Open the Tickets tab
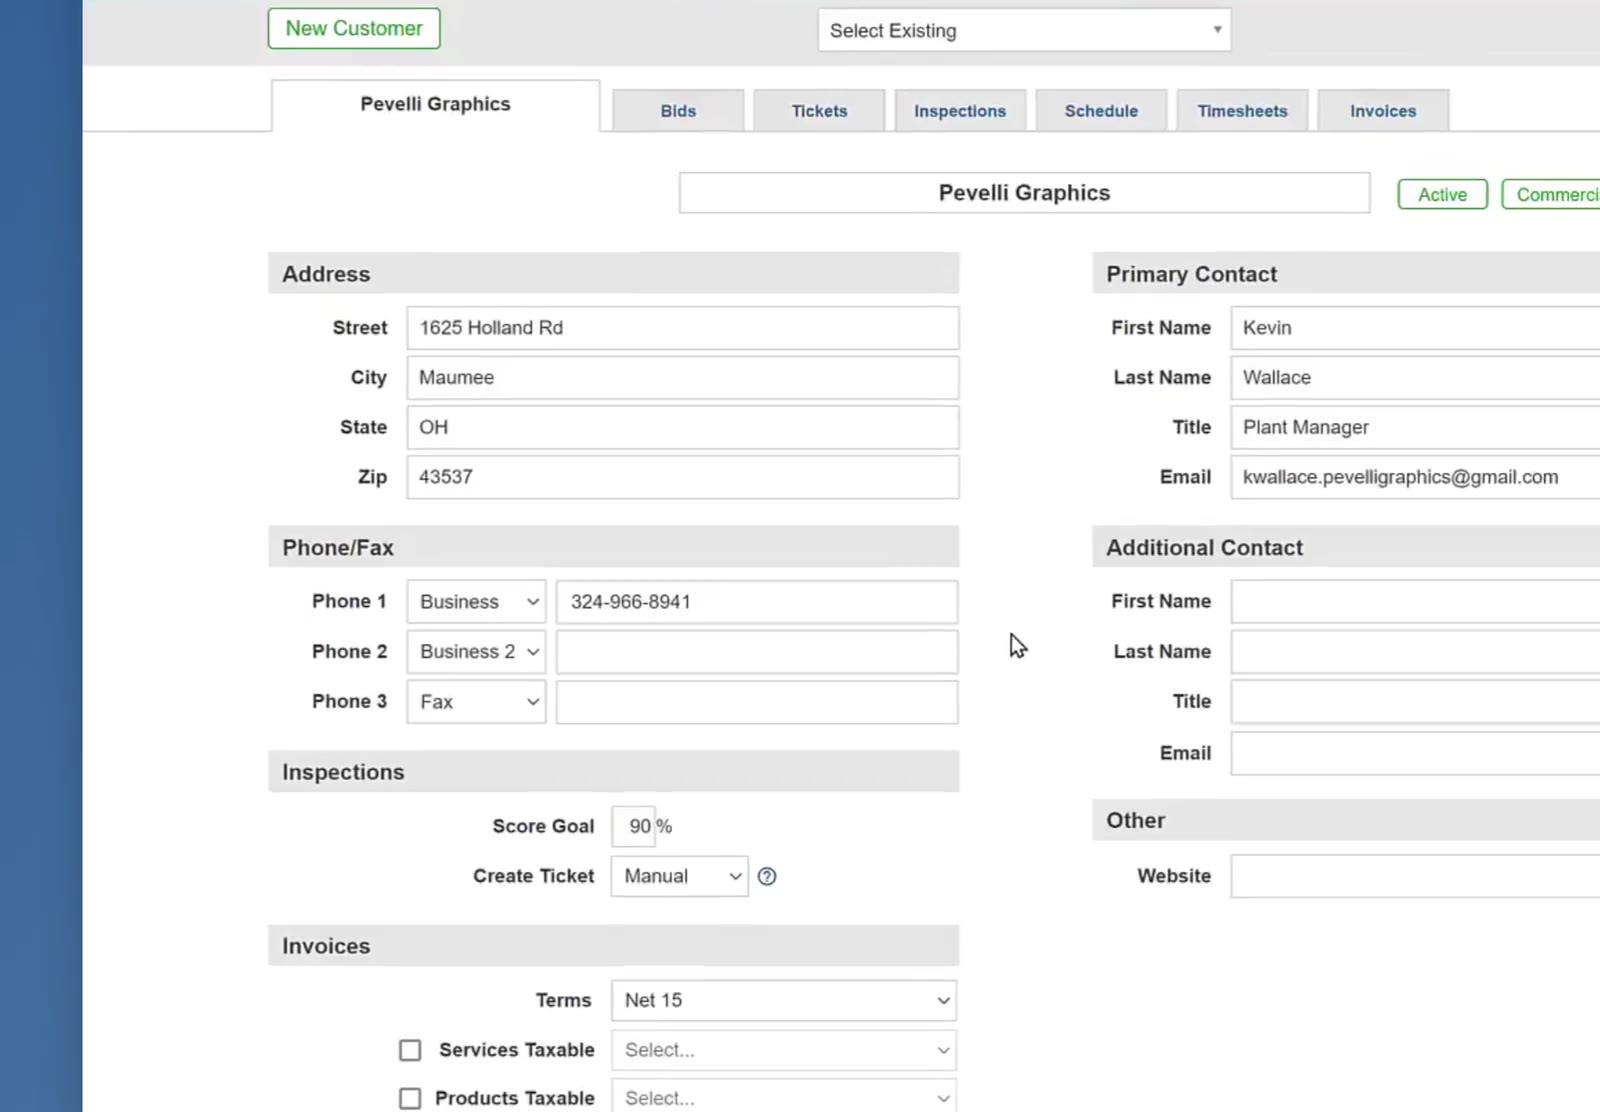Viewport: 1600px width, 1112px height. (819, 111)
